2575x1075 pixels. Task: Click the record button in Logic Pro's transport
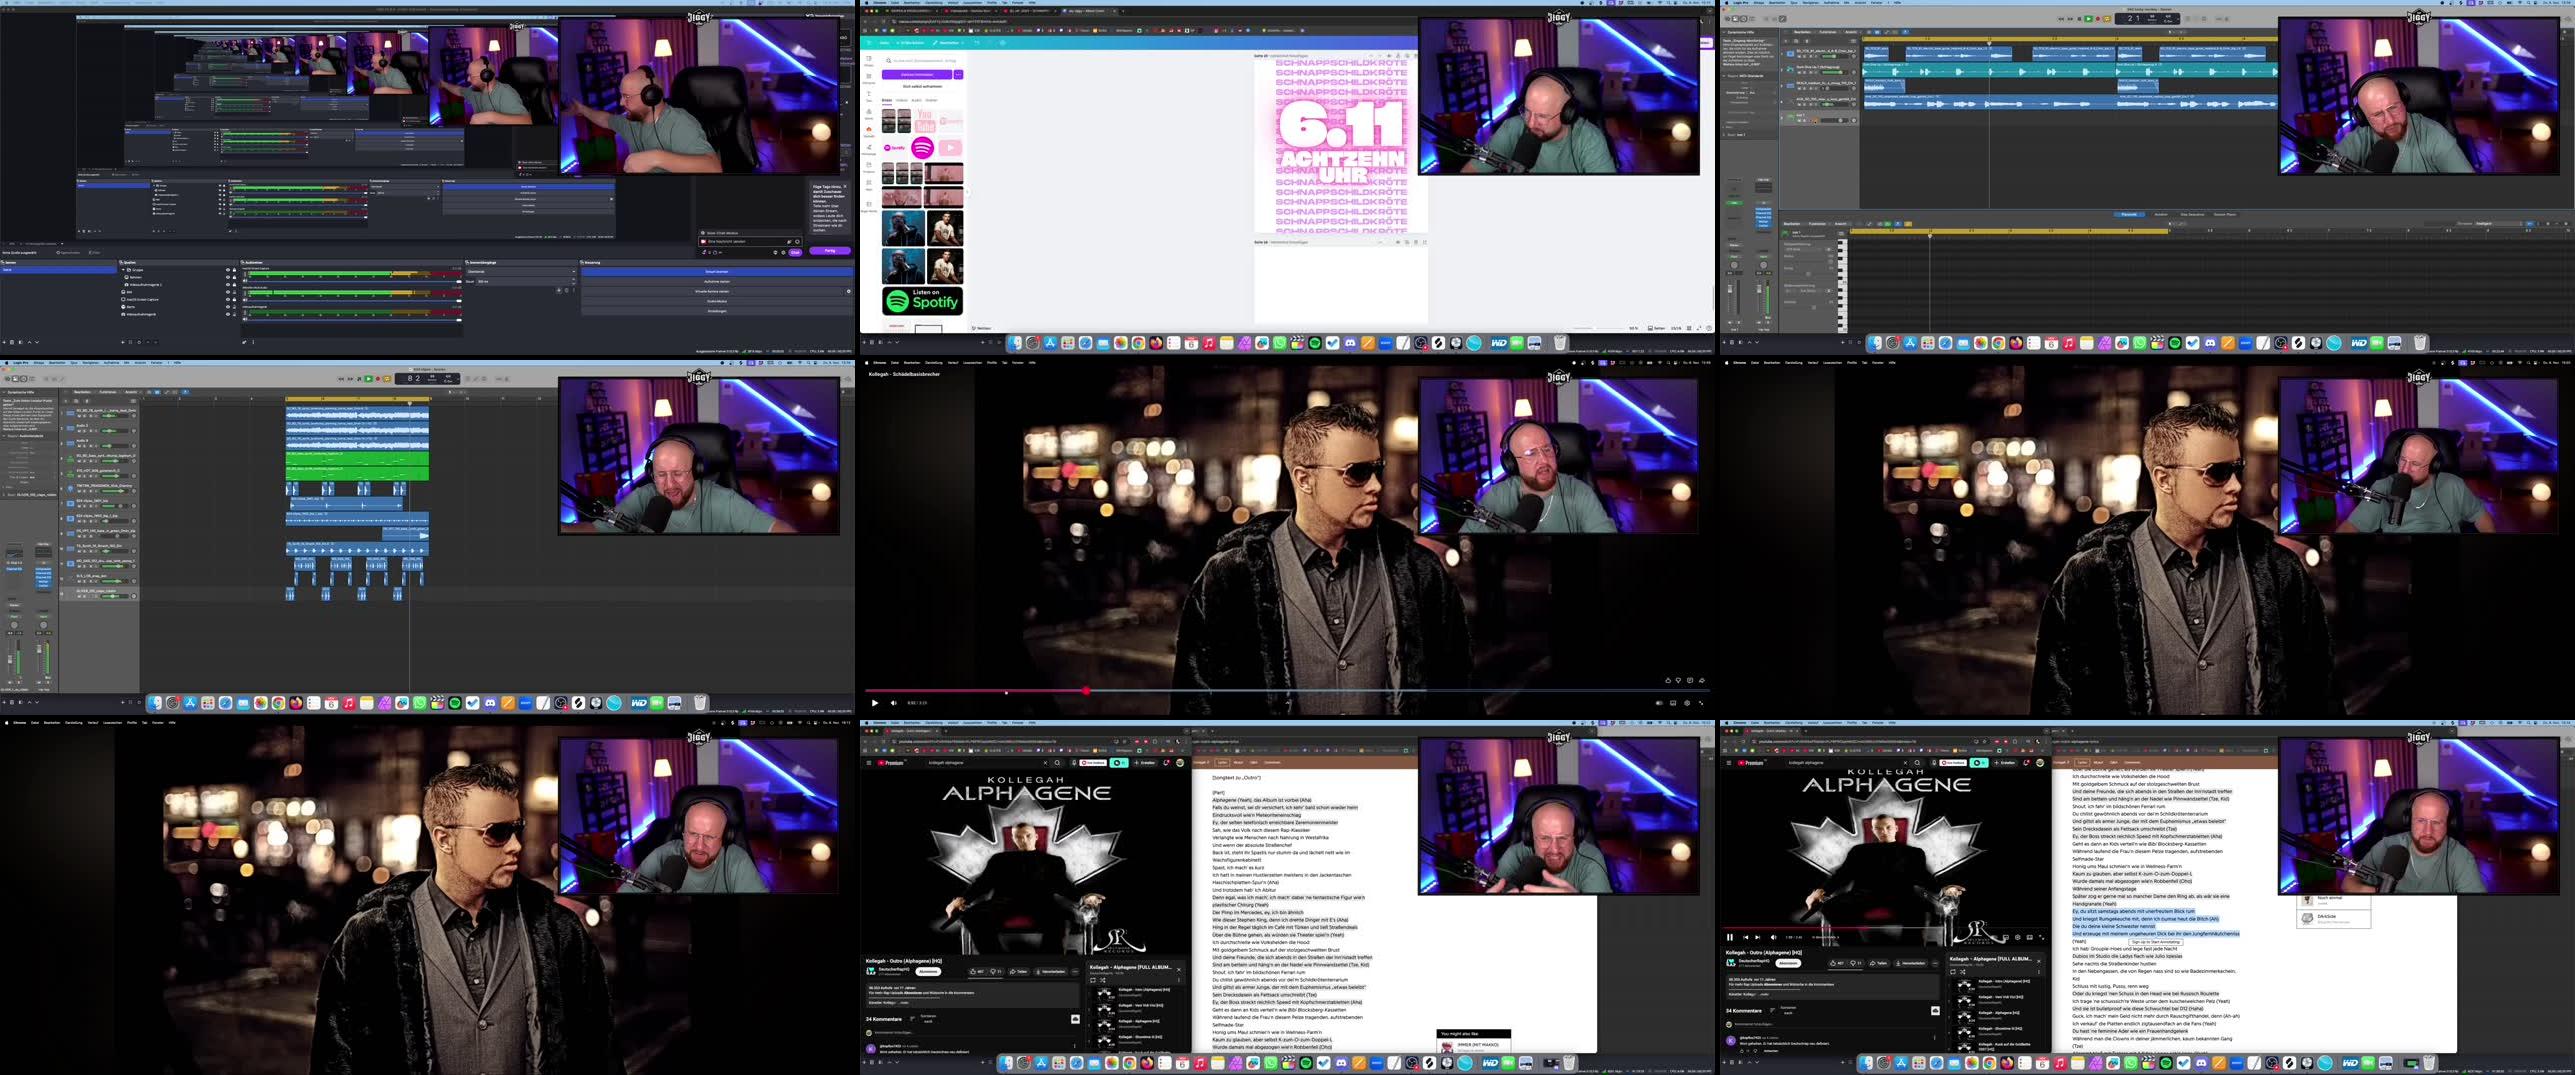pyautogui.click(x=378, y=379)
